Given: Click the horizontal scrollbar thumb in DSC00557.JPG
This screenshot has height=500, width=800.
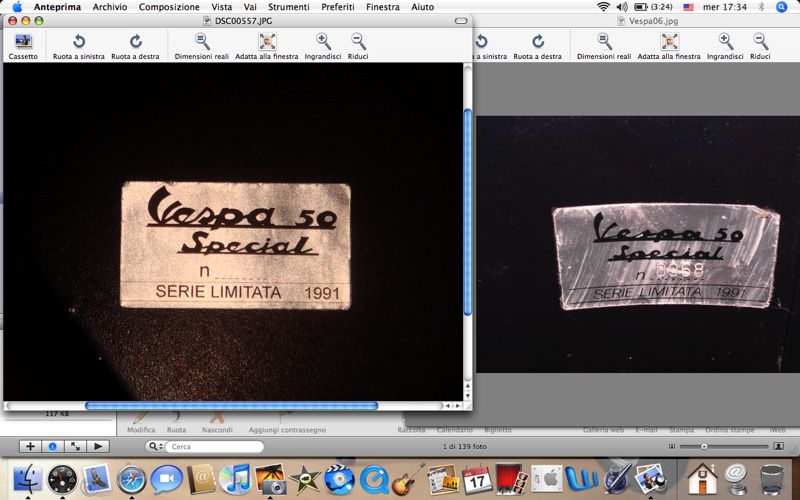Looking at the screenshot, I should tap(232, 406).
